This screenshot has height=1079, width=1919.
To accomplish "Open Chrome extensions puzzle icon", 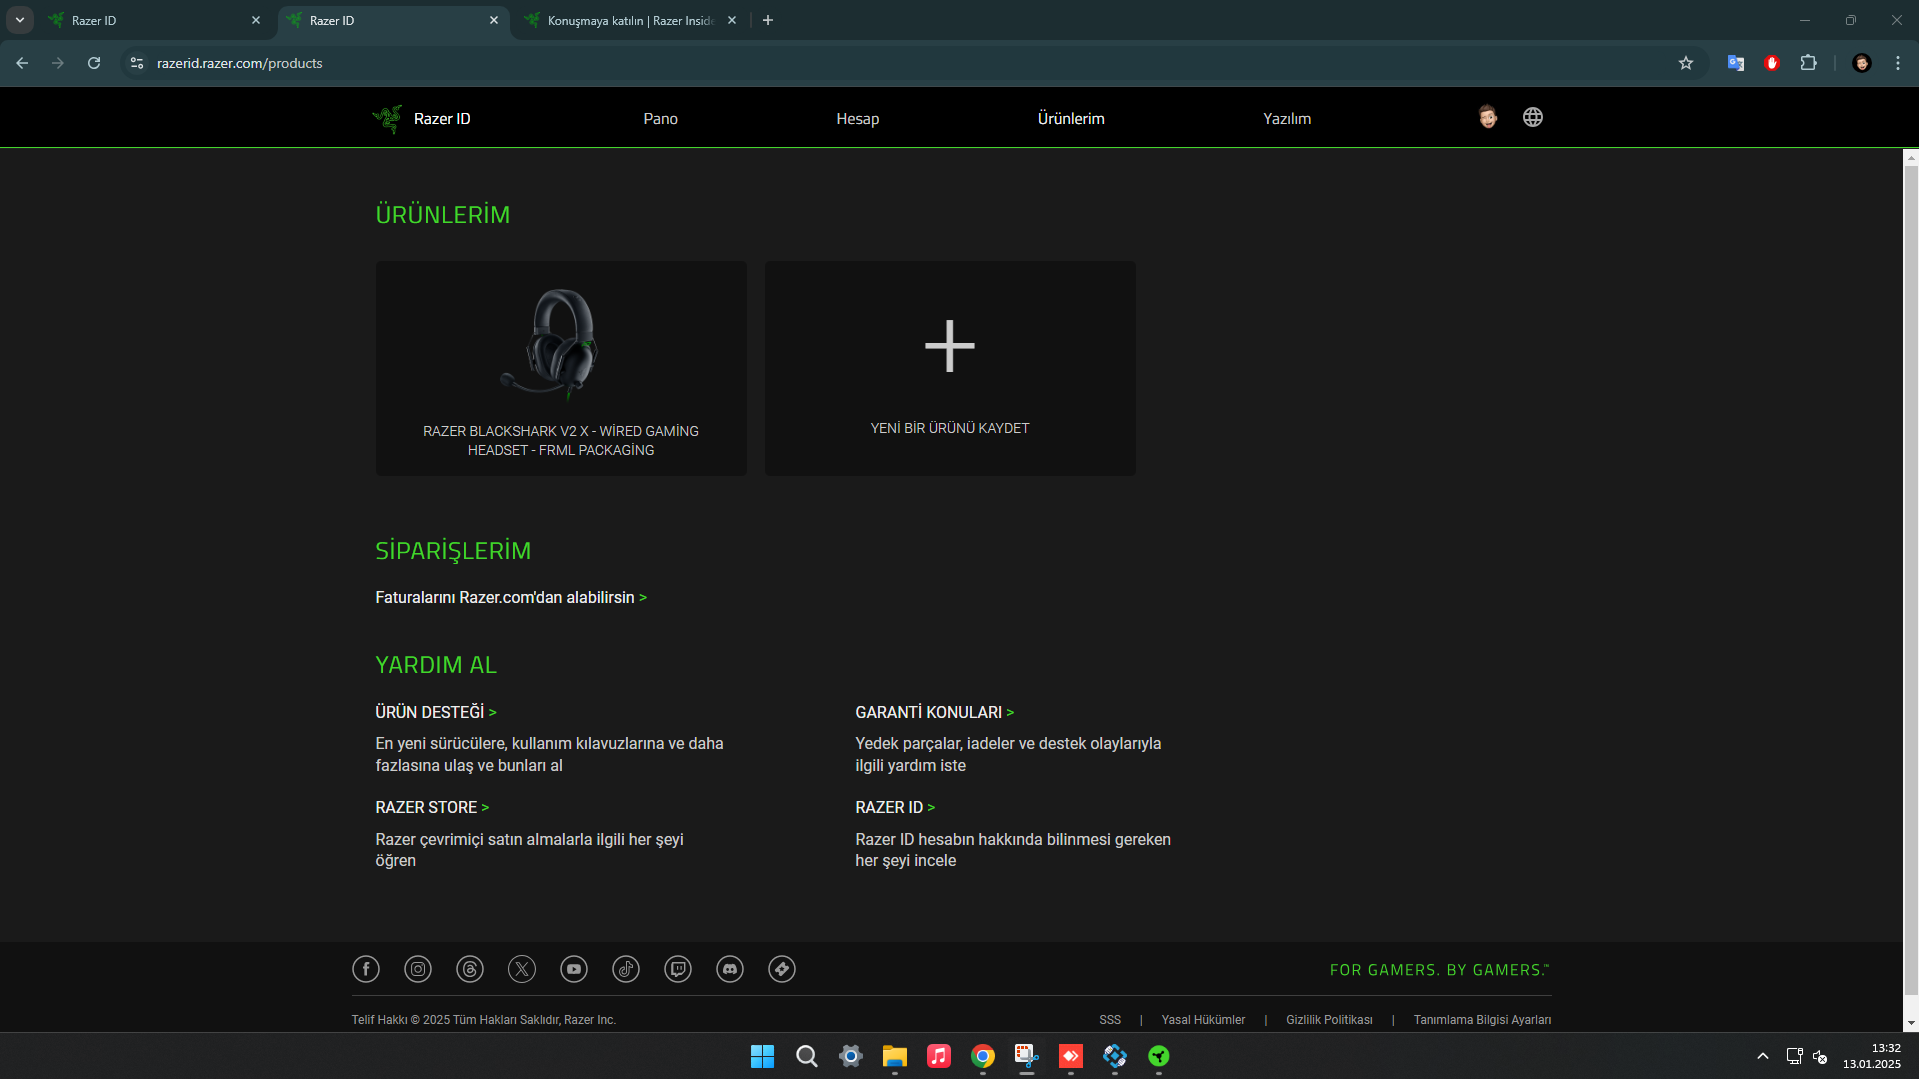I will (1809, 63).
